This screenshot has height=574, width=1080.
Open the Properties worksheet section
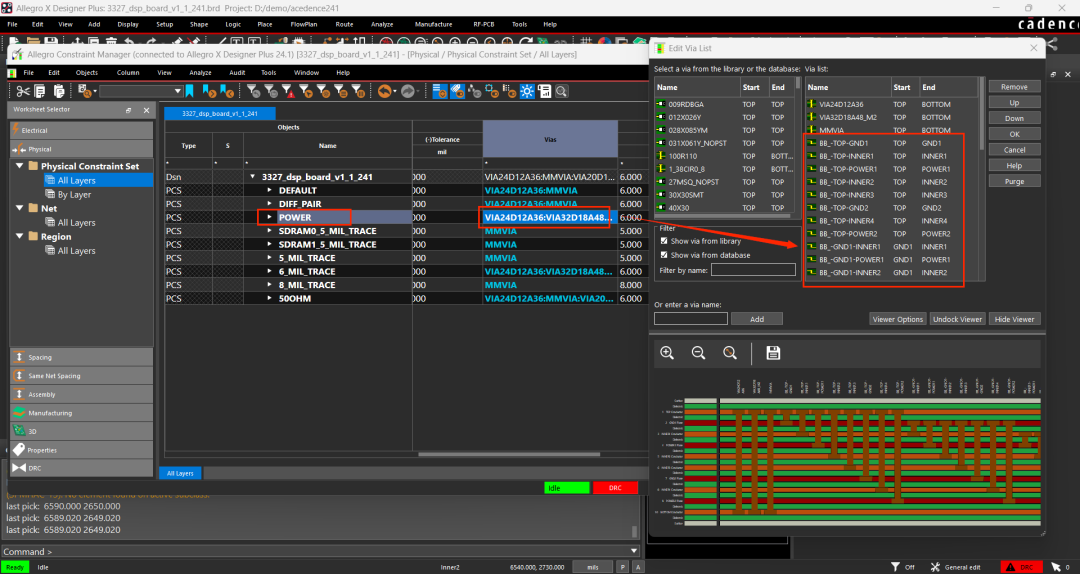81,450
